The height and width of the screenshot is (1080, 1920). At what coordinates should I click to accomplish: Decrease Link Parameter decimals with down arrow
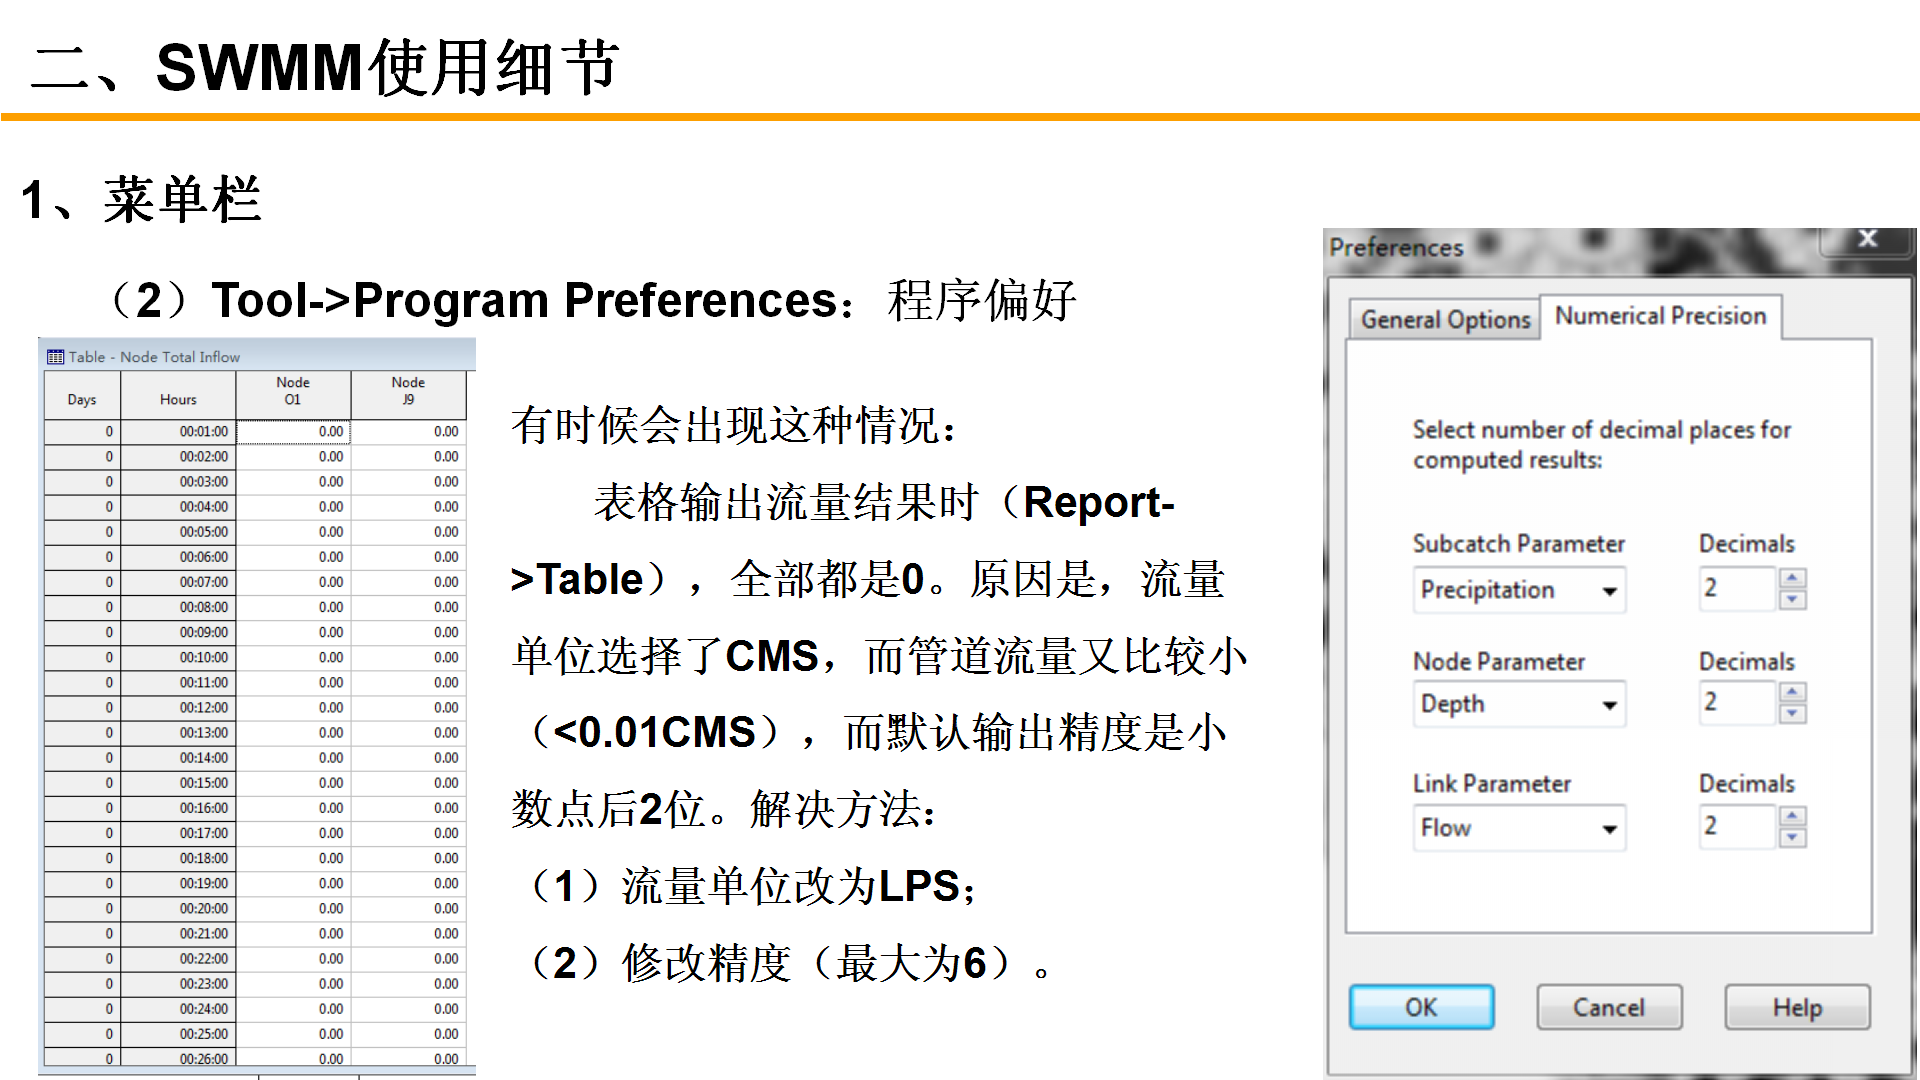[x=1792, y=837]
